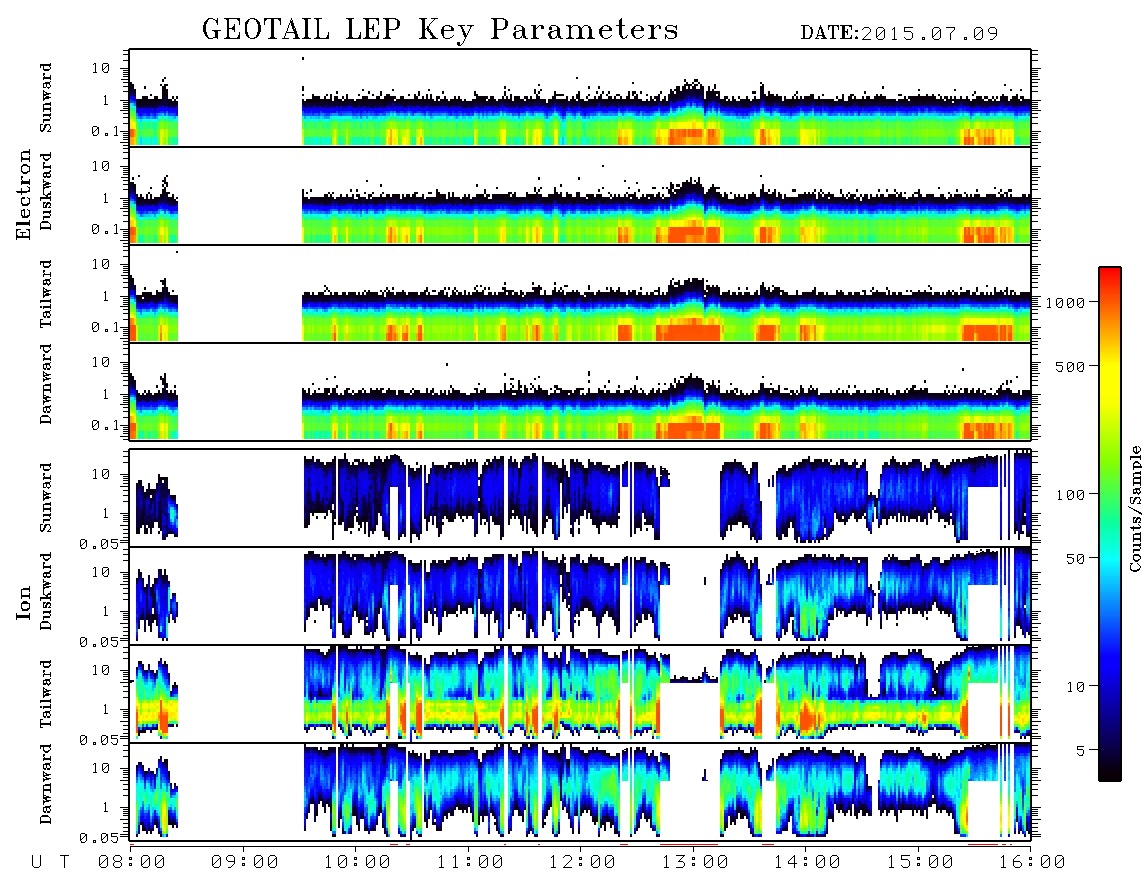Click the Electron group axis label
Image resolution: width=1142 pixels, height=880 pixels.
pos(23,195)
